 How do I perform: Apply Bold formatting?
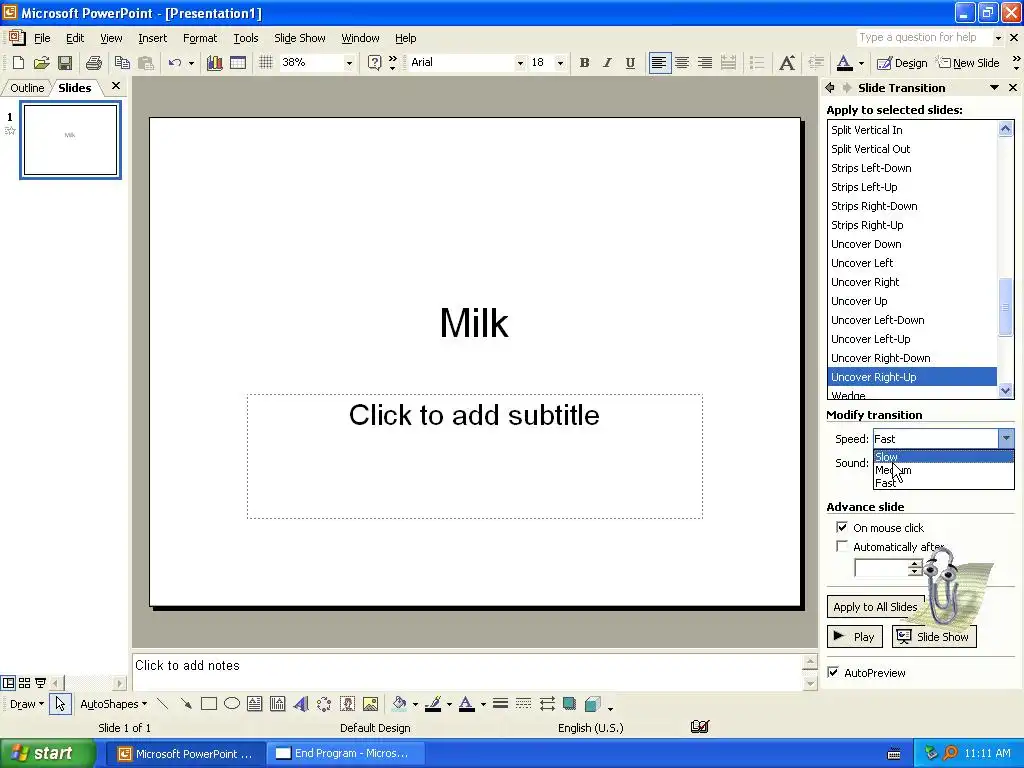coord(584,63)
